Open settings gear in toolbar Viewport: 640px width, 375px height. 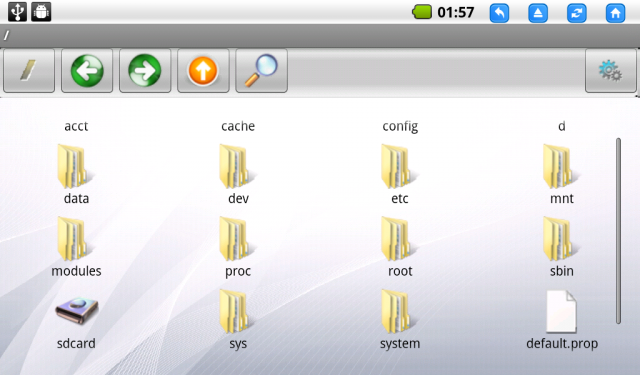tap(611, 71)
